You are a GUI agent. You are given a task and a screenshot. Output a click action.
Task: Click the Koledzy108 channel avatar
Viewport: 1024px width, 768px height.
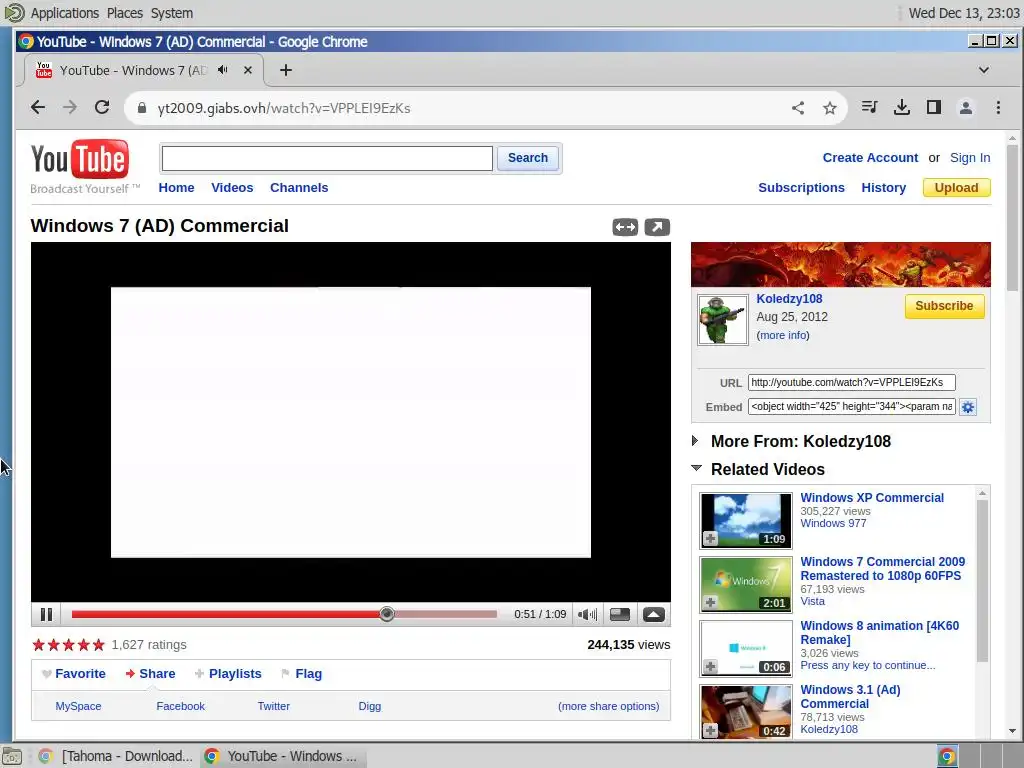[x=722, y=320]
